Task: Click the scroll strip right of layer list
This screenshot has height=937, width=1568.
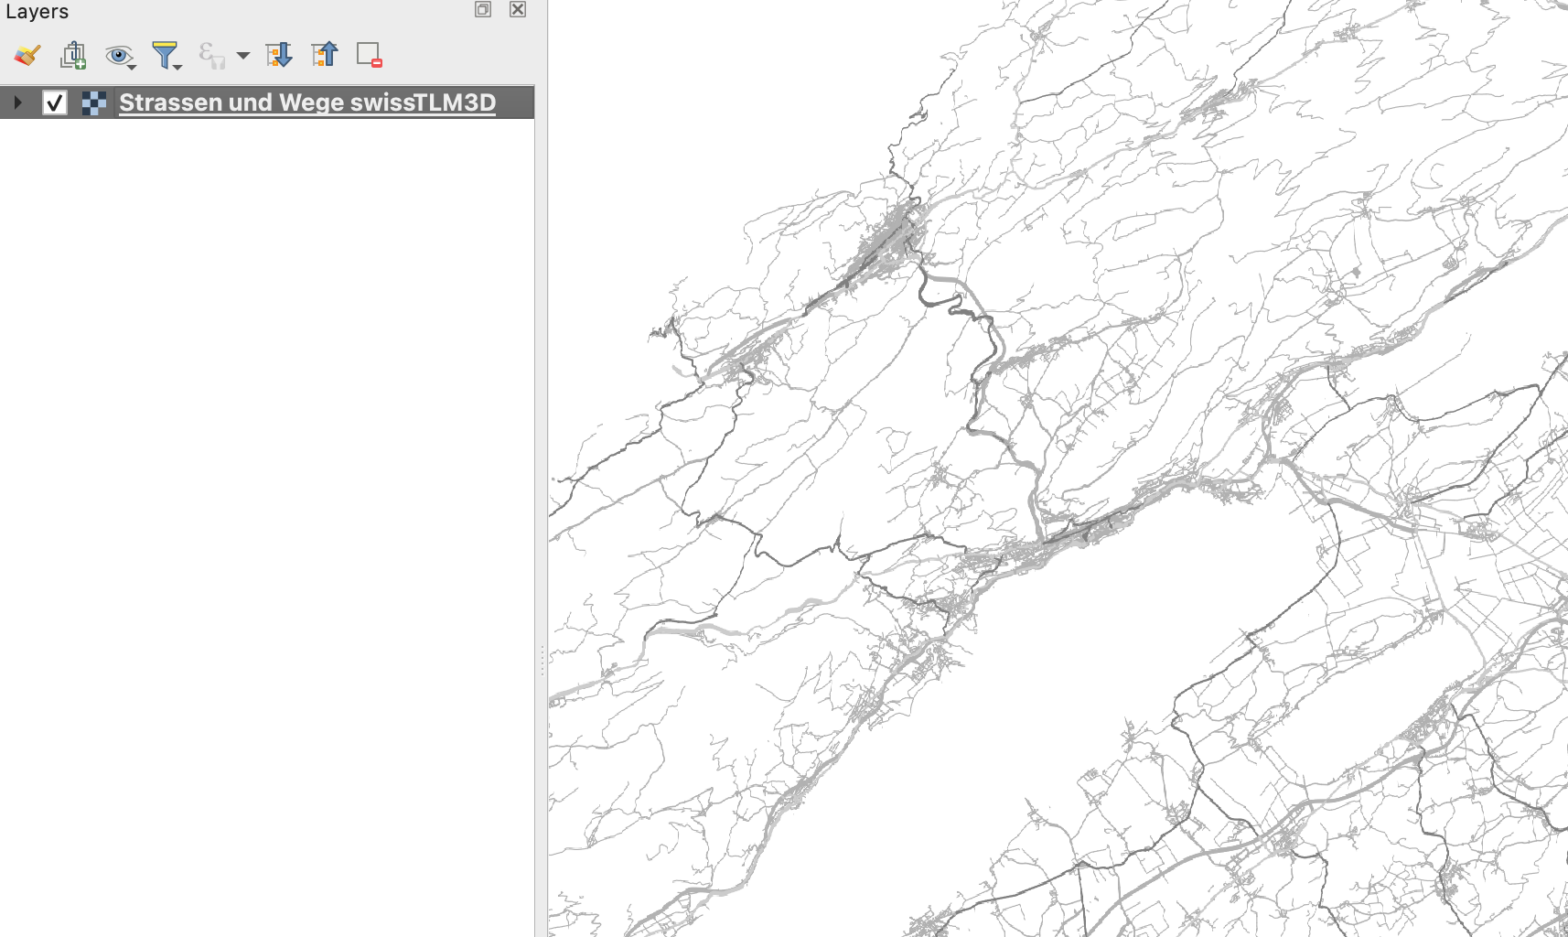Action: pos(539,400)
